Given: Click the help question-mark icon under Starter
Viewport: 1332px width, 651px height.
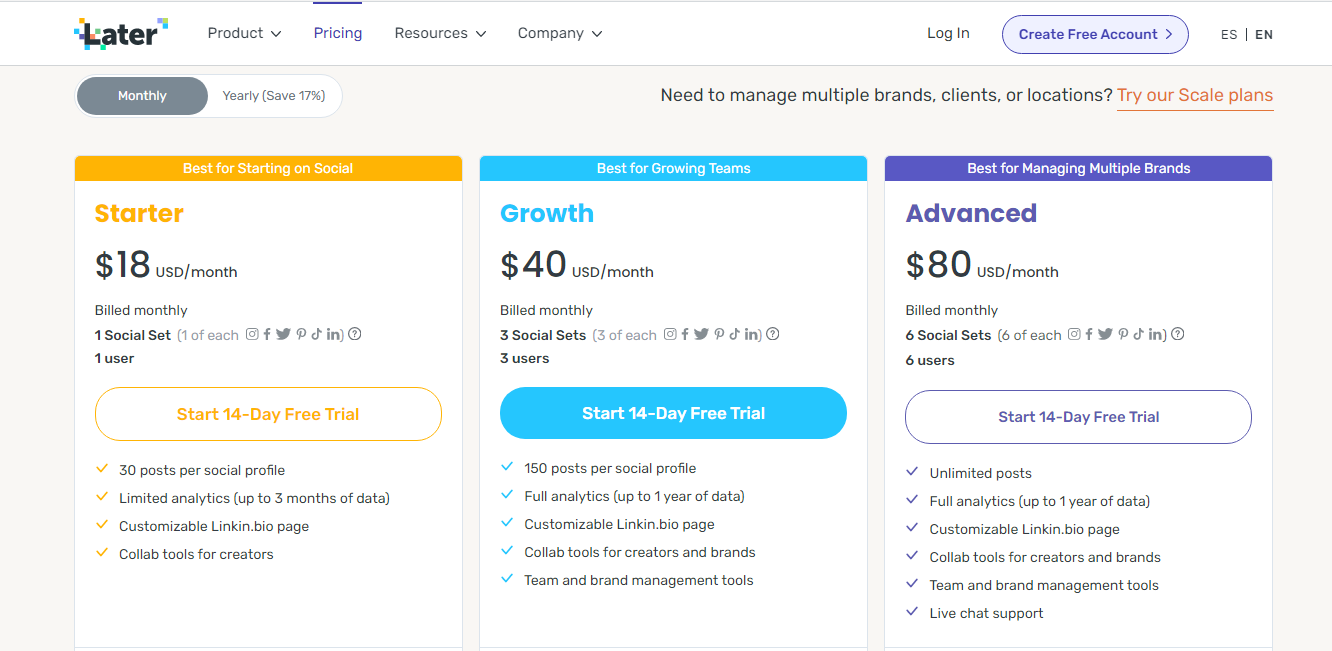Looking at the screenshot, I should [x=354, y=334].
